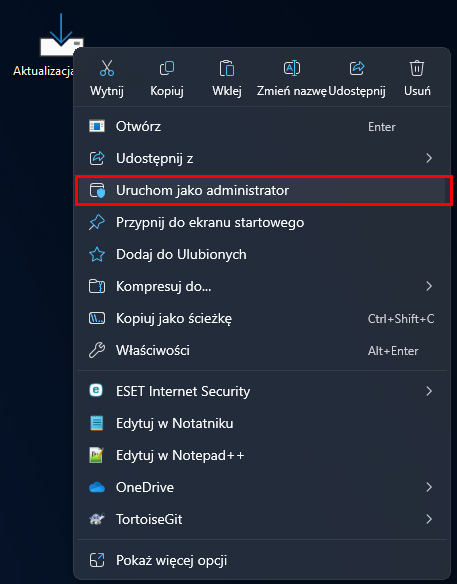This screenshot has height=584, width=457.
Task: Click the Wytnij scissors icon
Action: (107, 68)
